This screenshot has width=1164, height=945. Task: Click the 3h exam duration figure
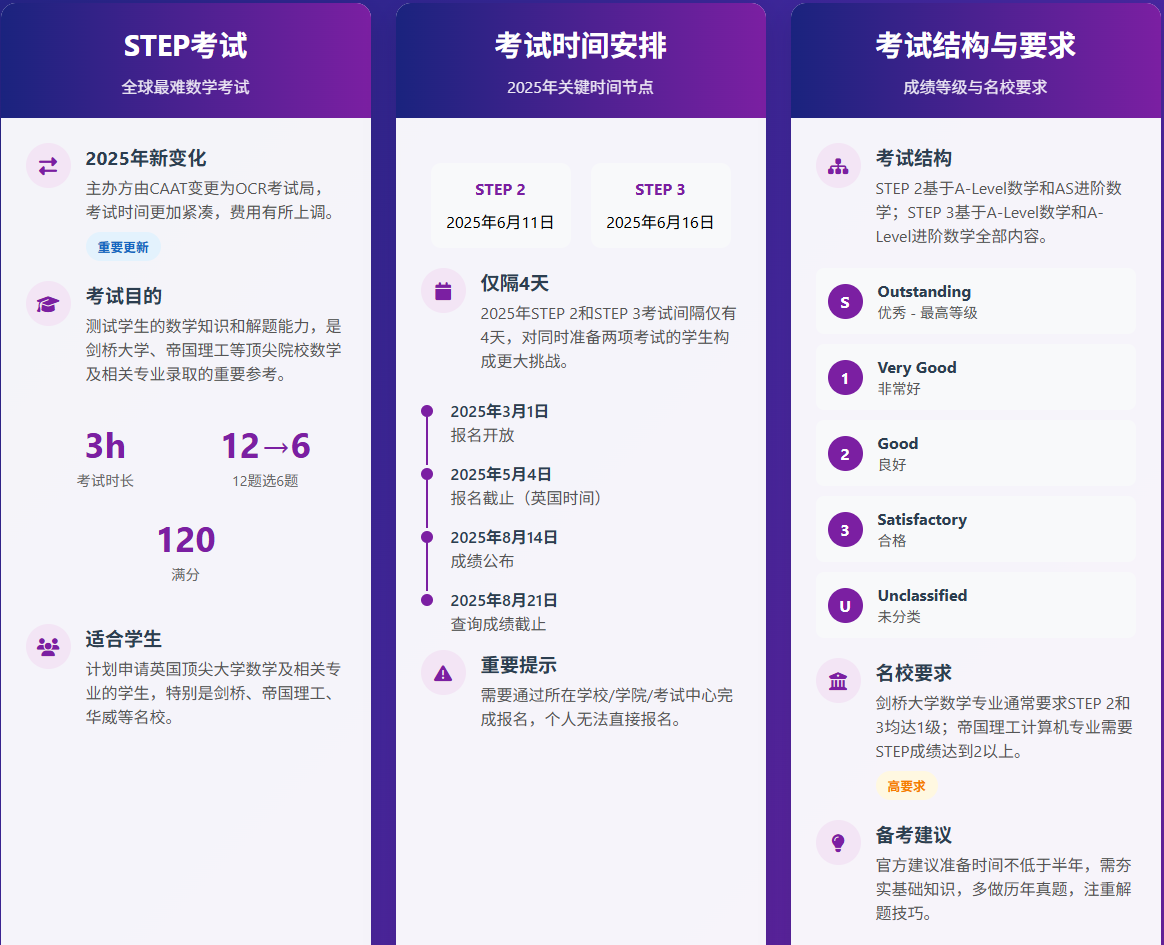(105, 446)
